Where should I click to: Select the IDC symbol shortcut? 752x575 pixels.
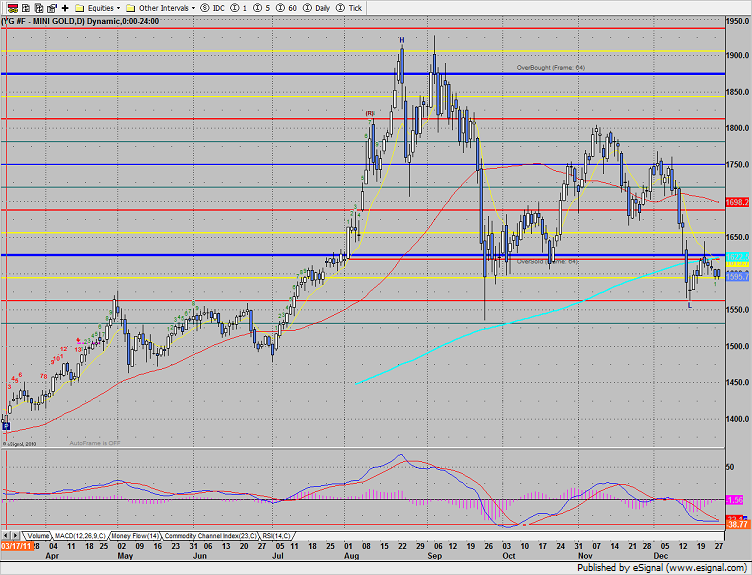click(212, 8)
